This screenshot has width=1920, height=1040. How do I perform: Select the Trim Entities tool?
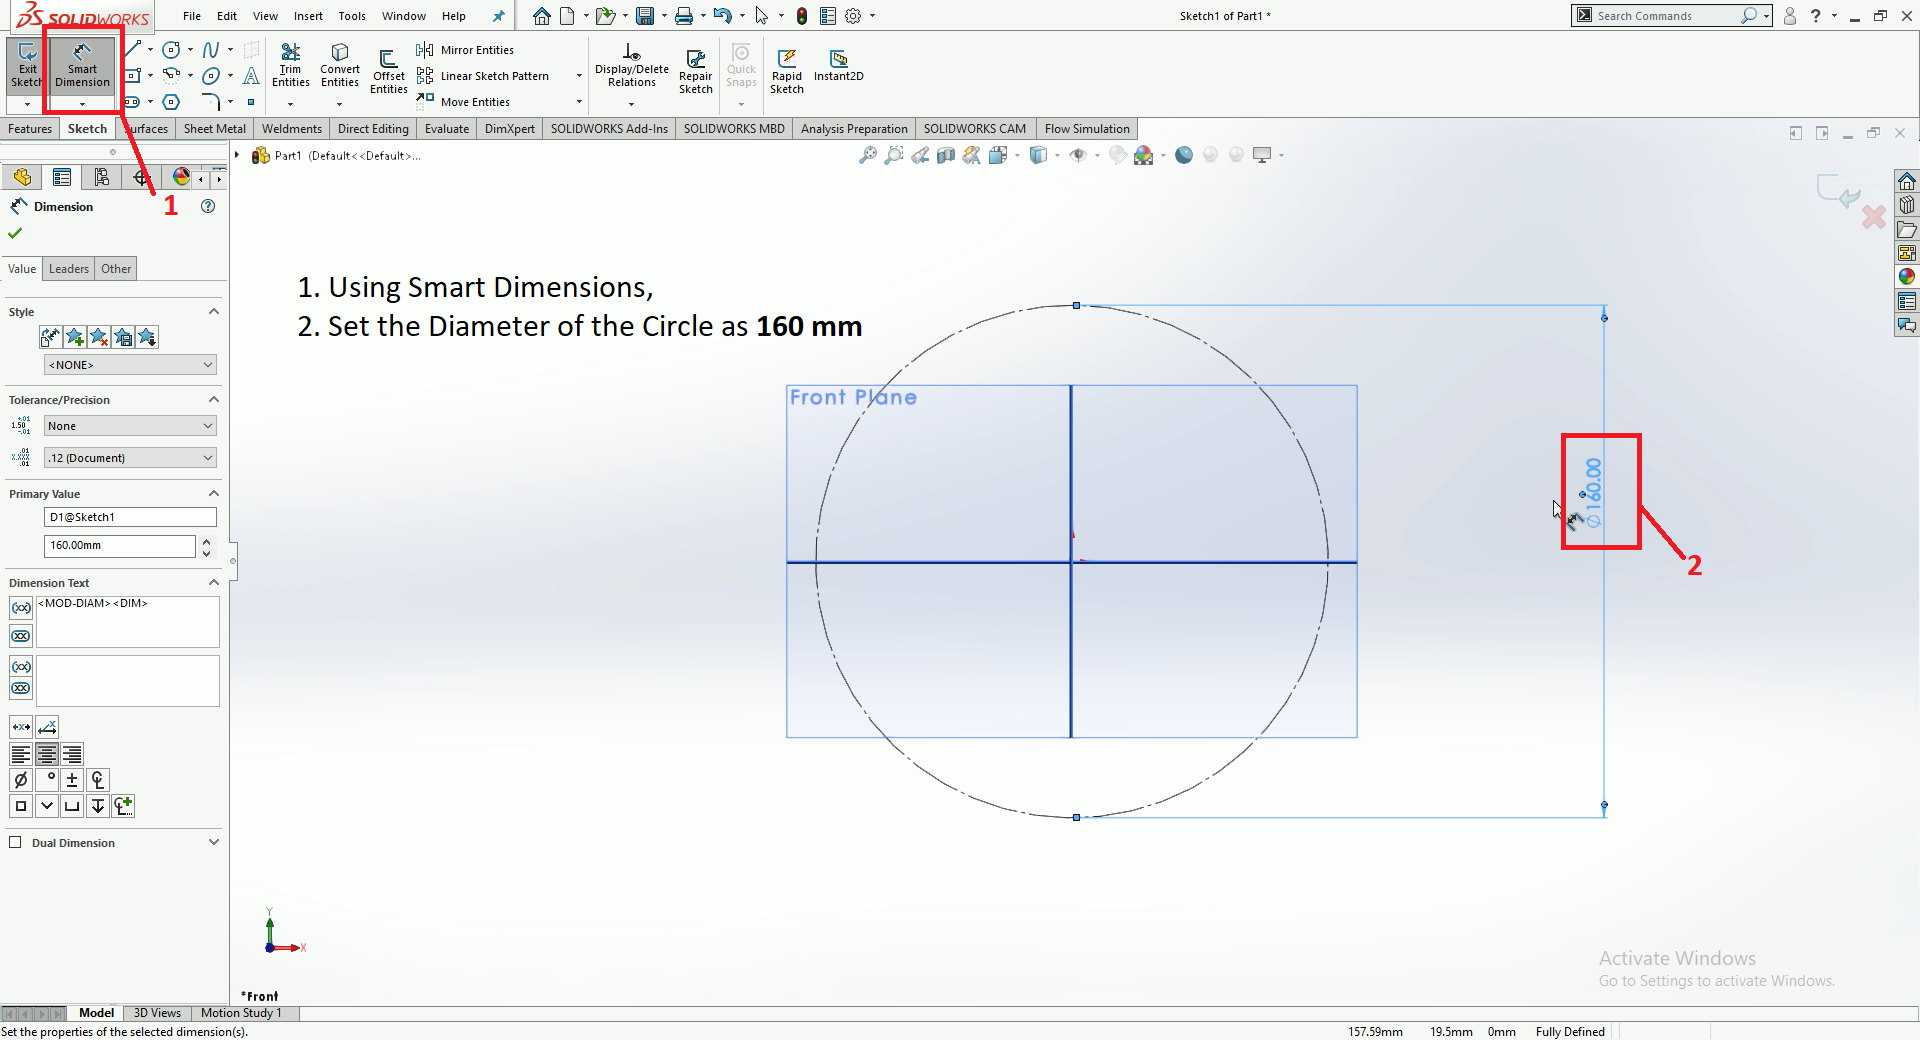tap(290, 66)
